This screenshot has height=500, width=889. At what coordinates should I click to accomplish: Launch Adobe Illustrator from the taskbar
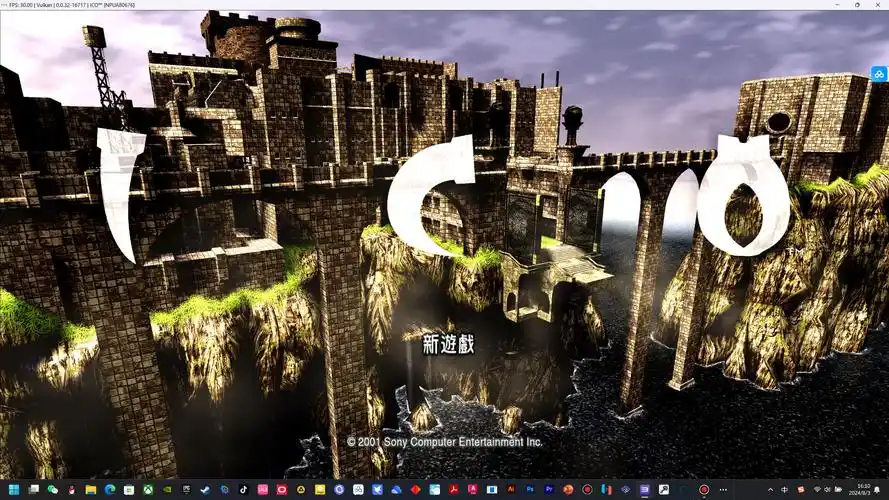tap(511, 489)
